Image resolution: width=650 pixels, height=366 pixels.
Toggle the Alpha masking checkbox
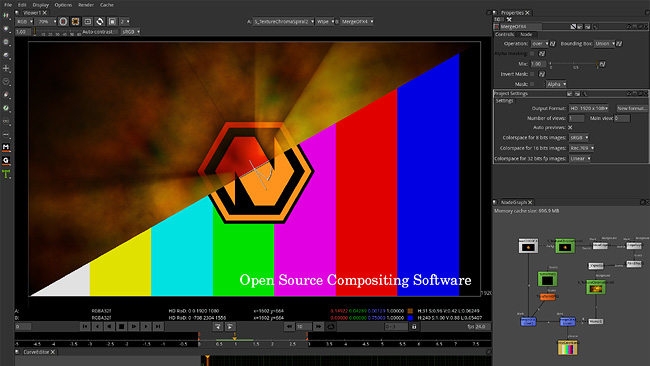pos(532,54)
